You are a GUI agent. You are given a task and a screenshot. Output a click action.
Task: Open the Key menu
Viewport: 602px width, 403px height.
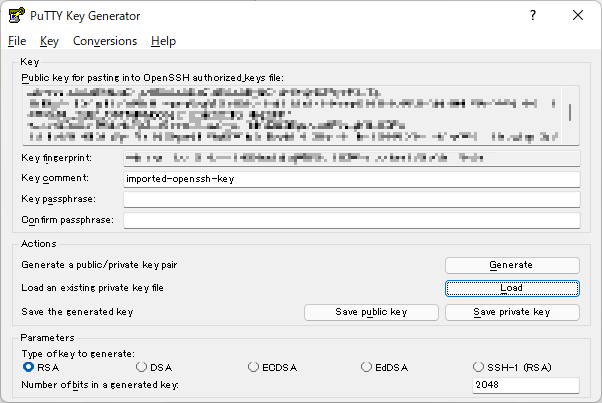pyautogui.click(x=49, y=41)
